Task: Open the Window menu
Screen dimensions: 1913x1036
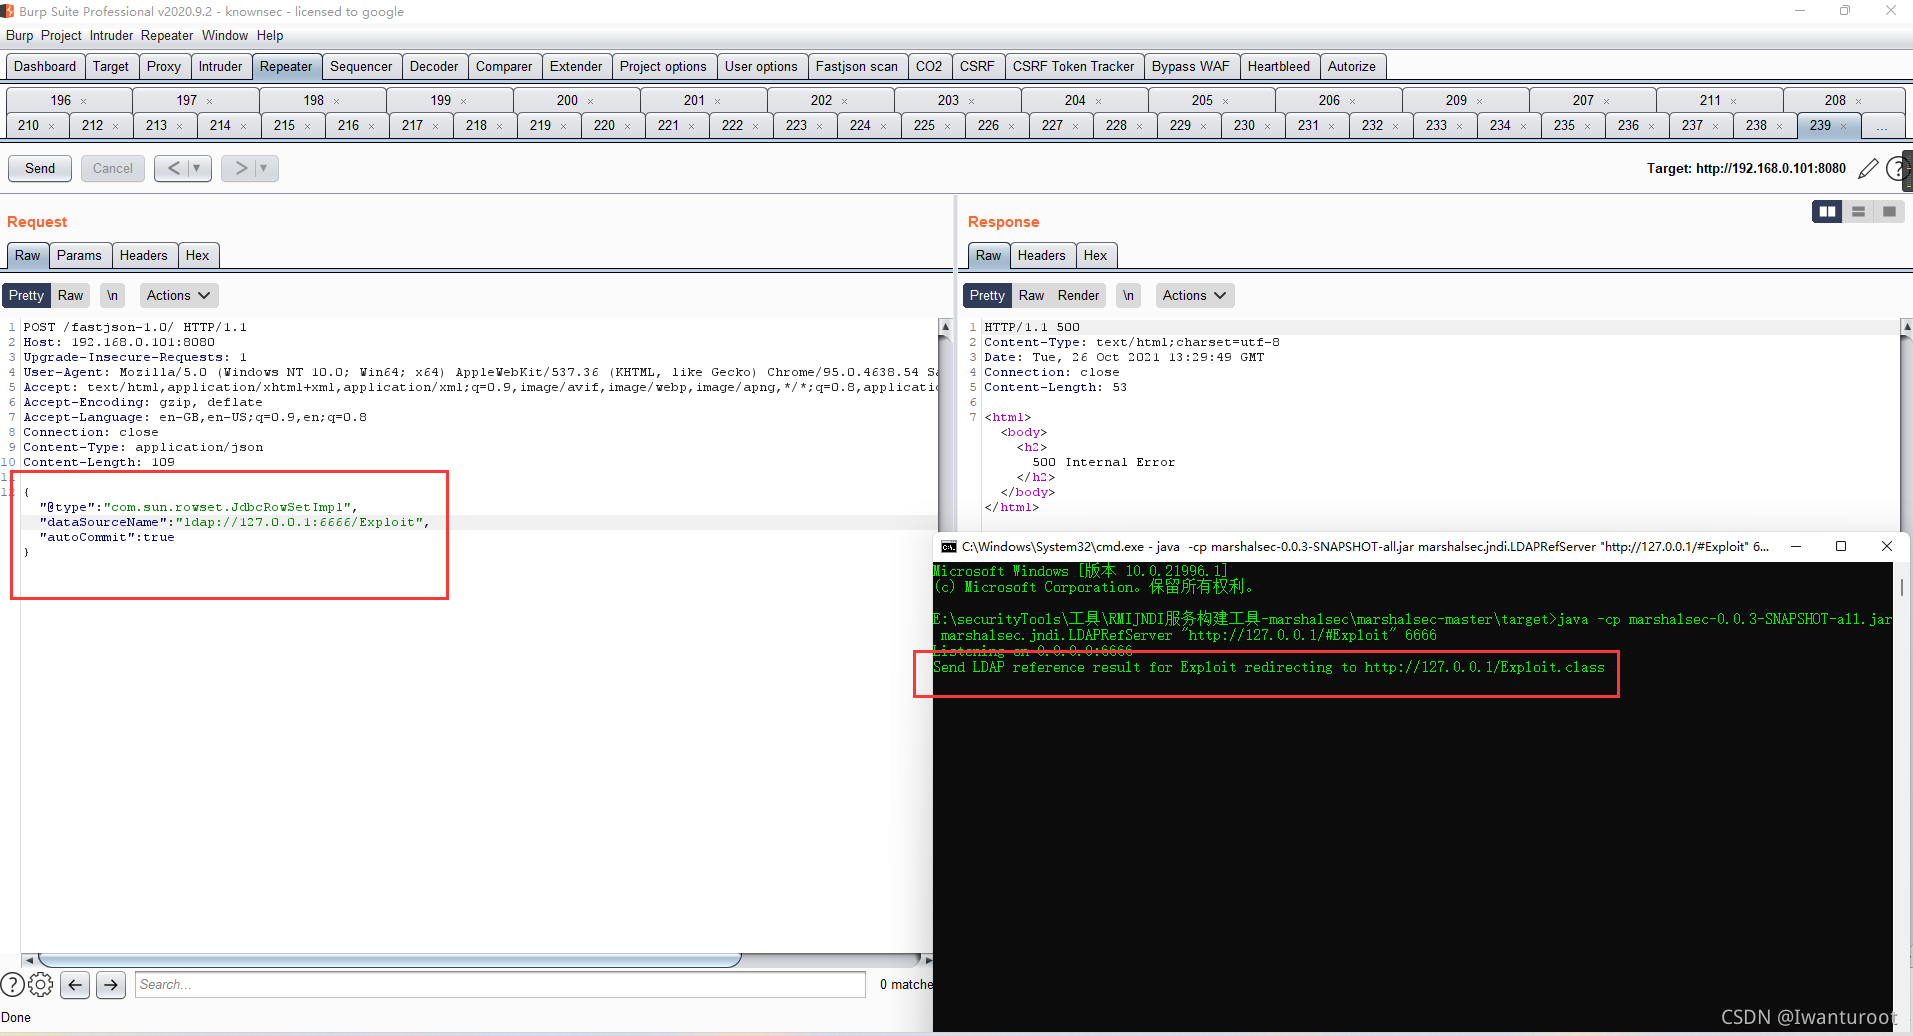Action: tap(225, 35)
